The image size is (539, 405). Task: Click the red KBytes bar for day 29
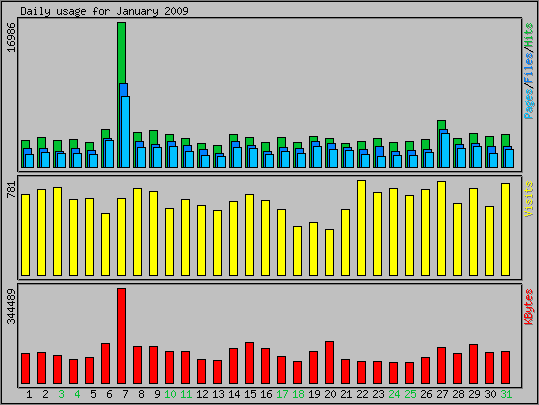(x=473, y=364)
